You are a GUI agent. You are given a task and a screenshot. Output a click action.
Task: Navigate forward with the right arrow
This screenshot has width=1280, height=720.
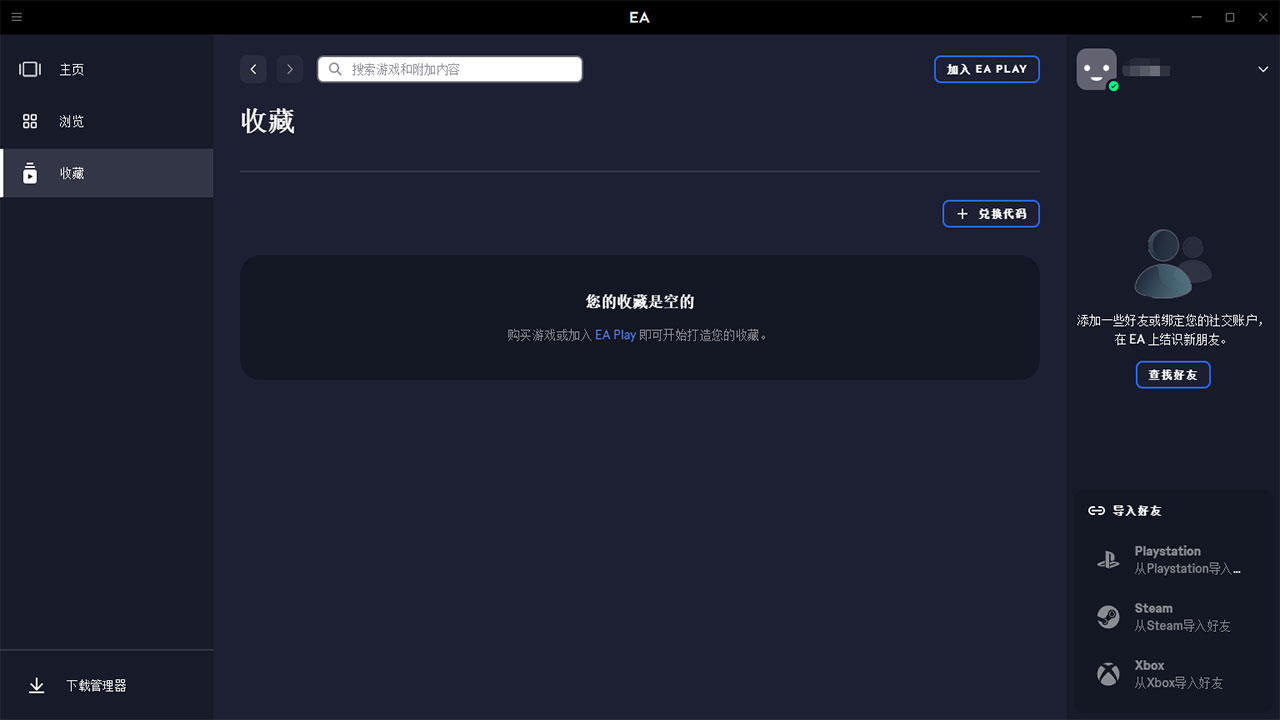(x=290, y=69)
